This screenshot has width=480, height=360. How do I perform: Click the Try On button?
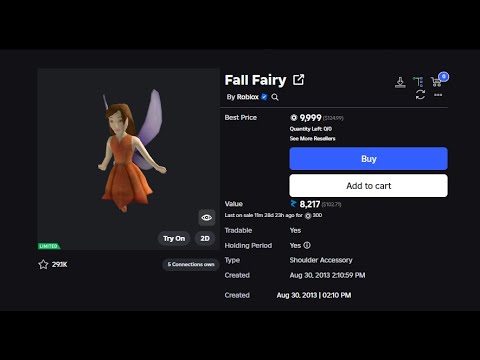pyautogui.click(x=174, y=238)
